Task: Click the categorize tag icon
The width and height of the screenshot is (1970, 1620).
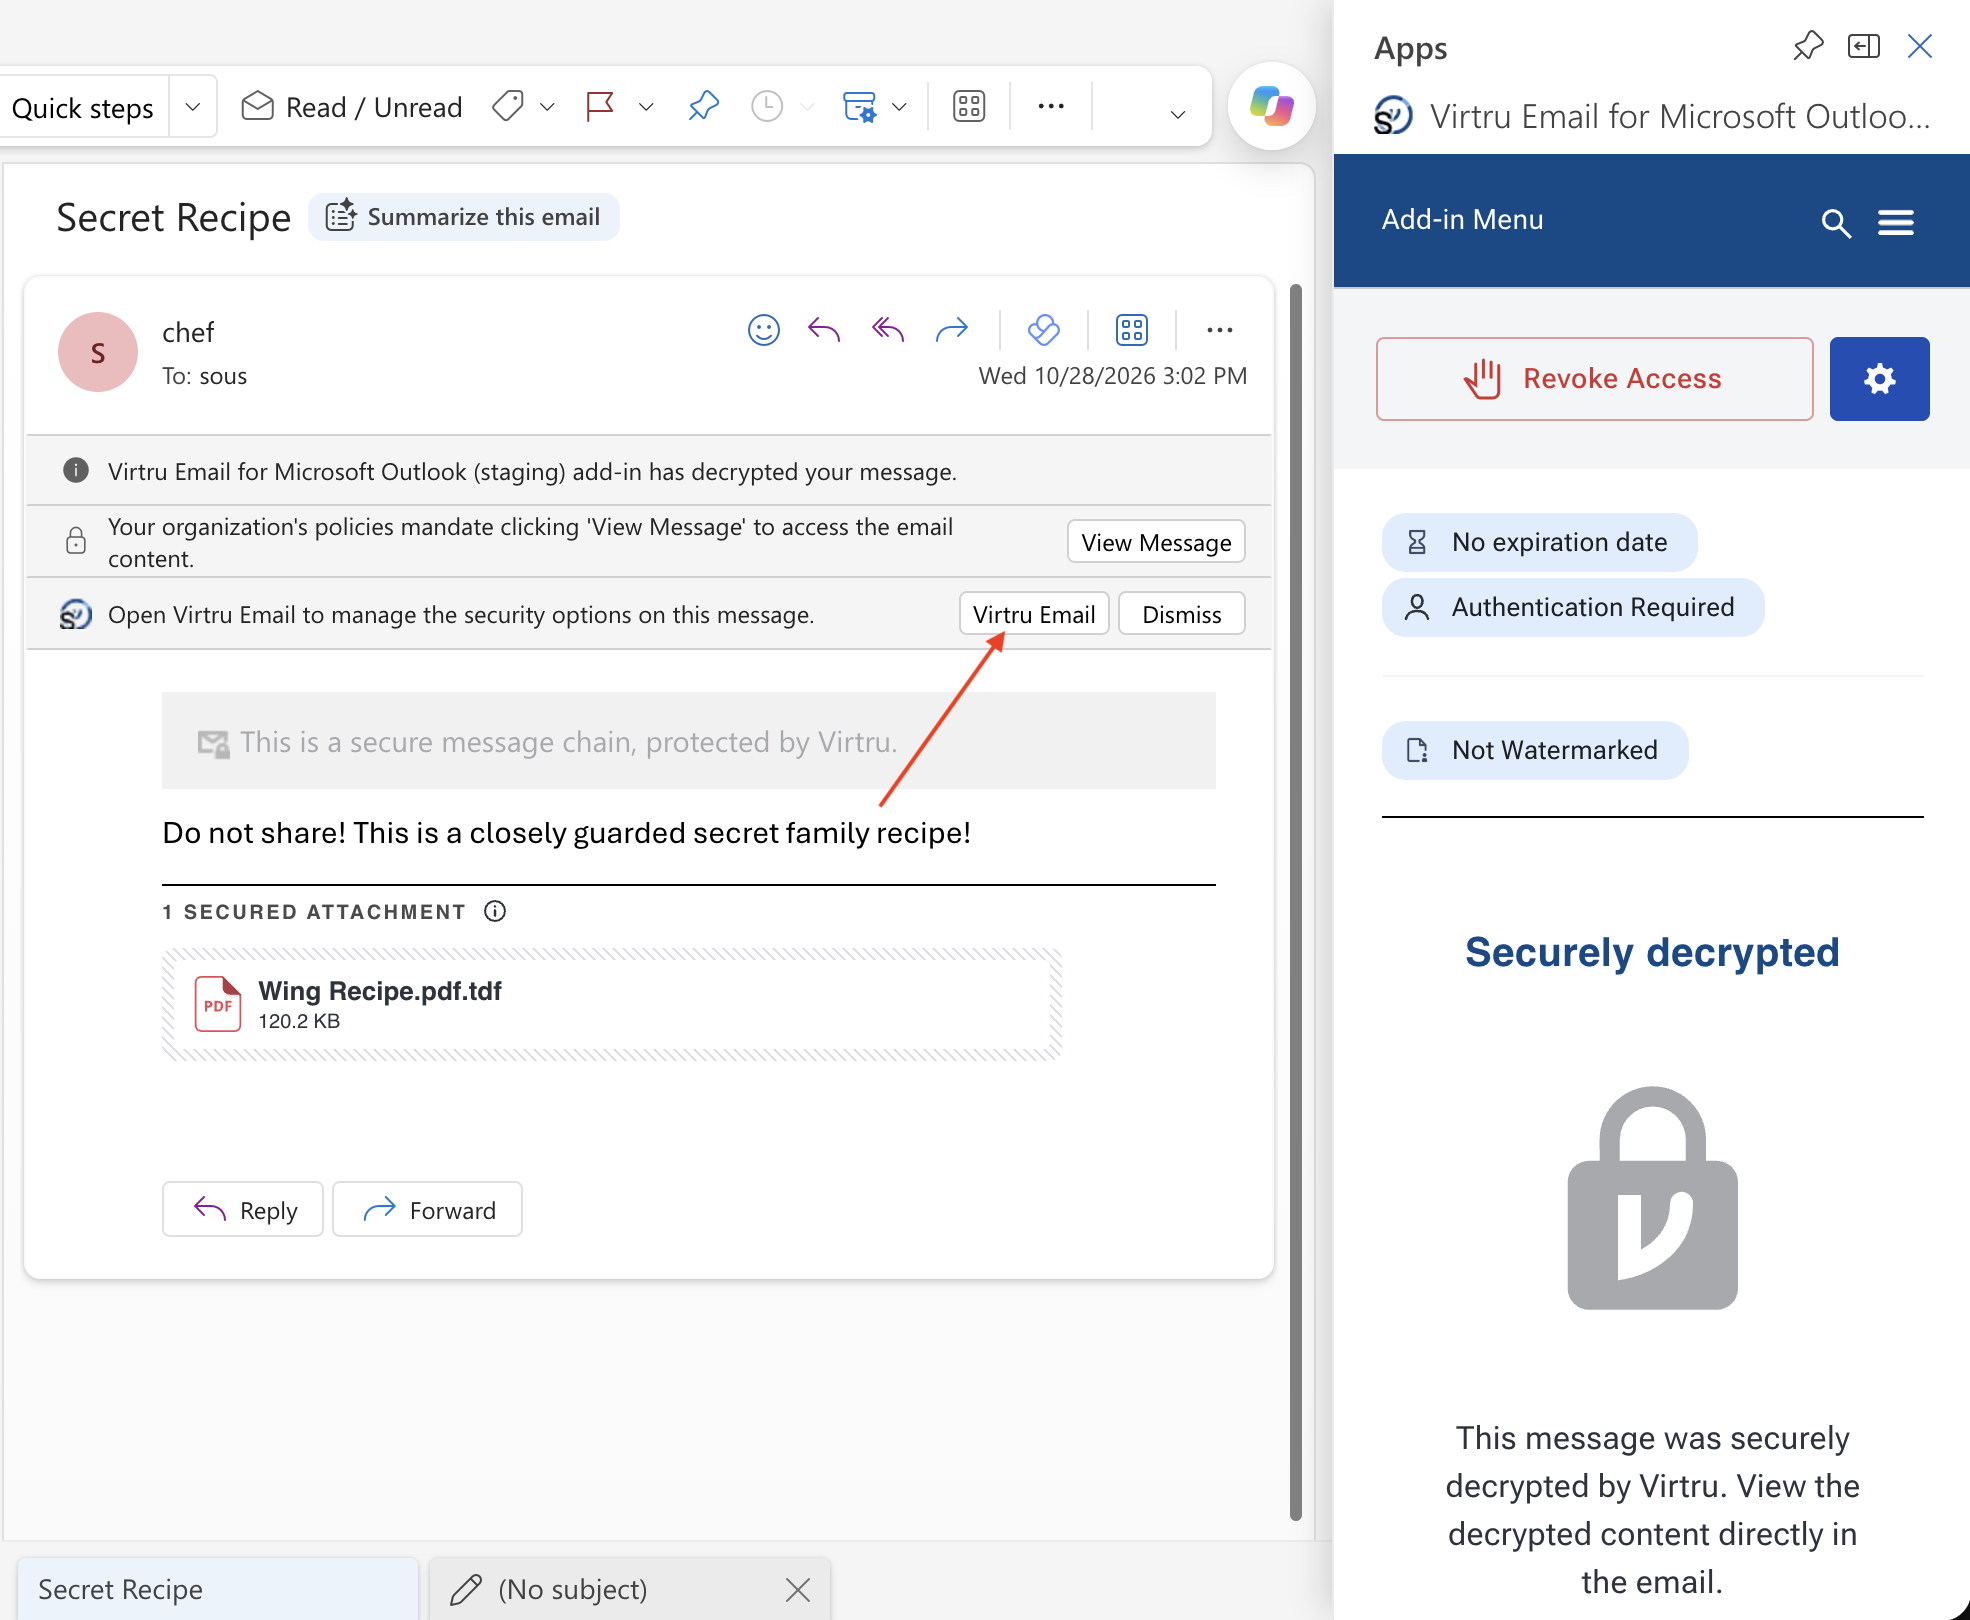Action: pos(508,106)
